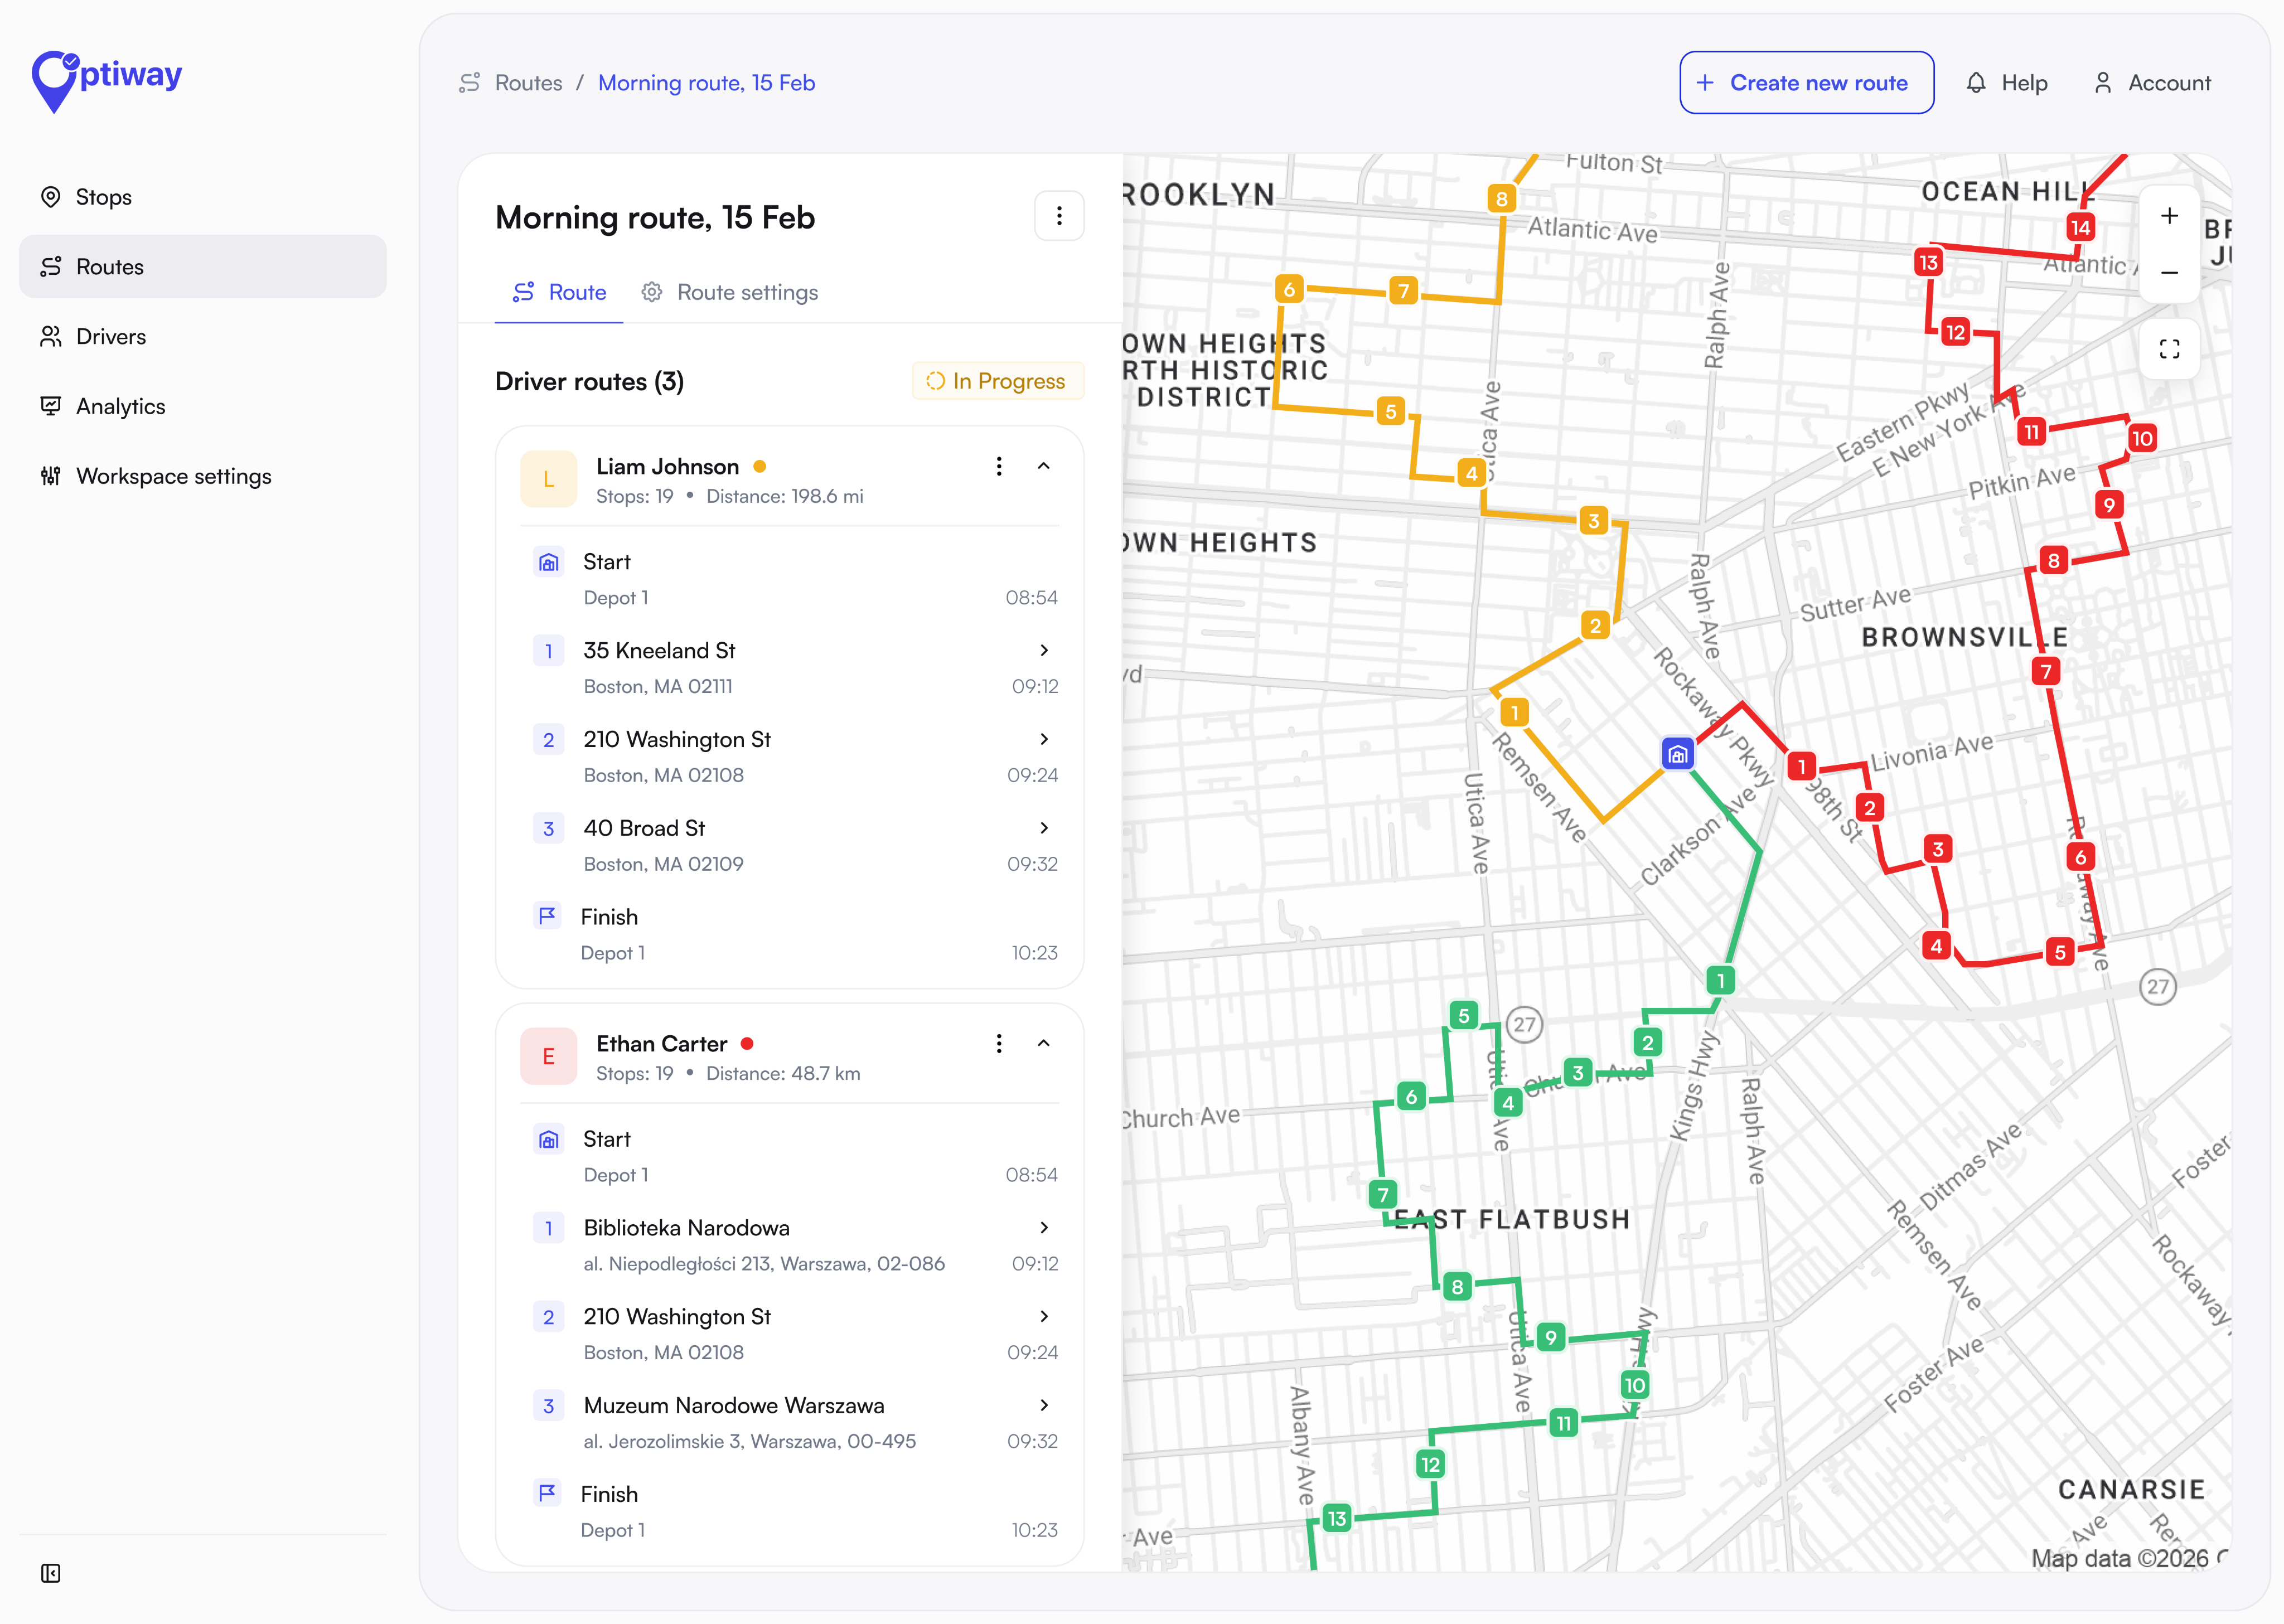
Task: Click Liam Johnson's L avatar
Action: pos(548,479)
